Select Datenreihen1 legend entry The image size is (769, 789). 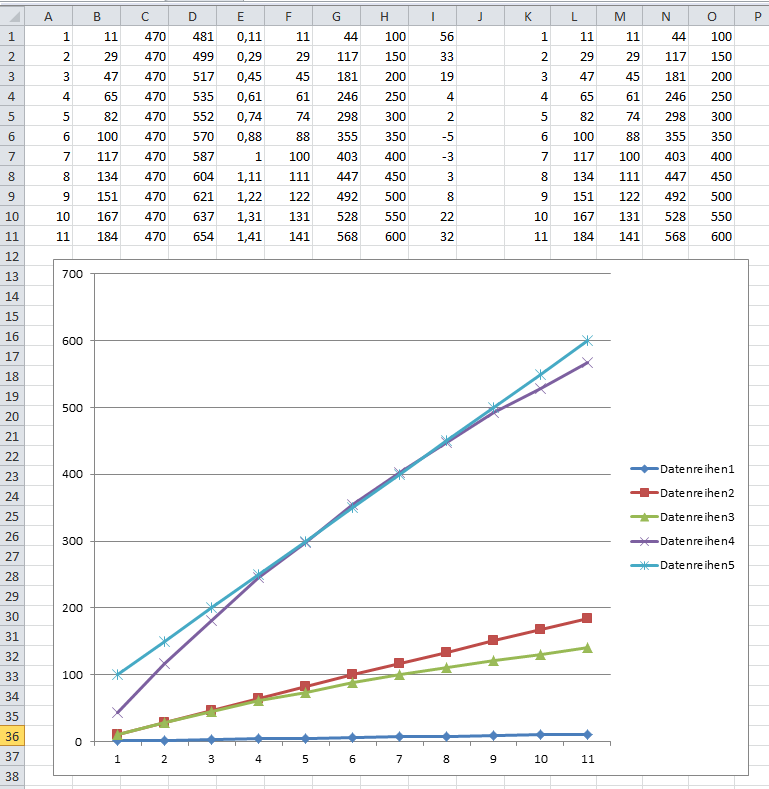tap(682, 469)
